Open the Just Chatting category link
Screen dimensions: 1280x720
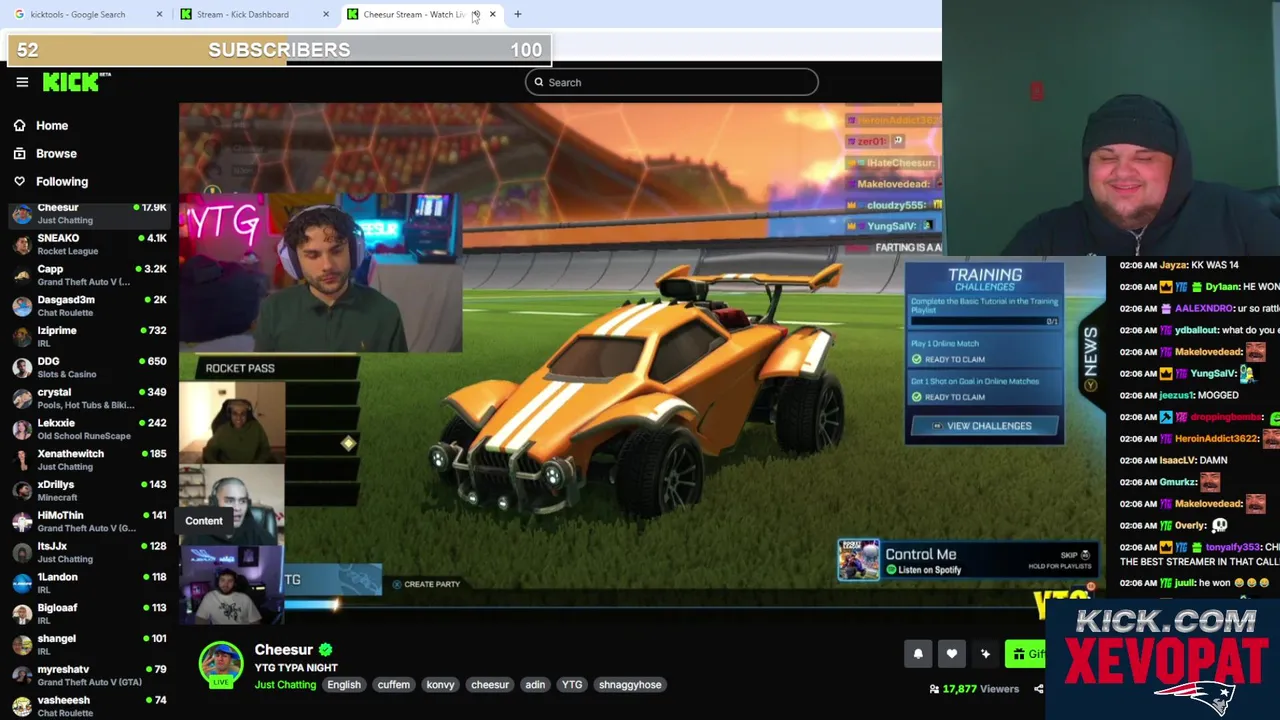click(x=285, y=685)
